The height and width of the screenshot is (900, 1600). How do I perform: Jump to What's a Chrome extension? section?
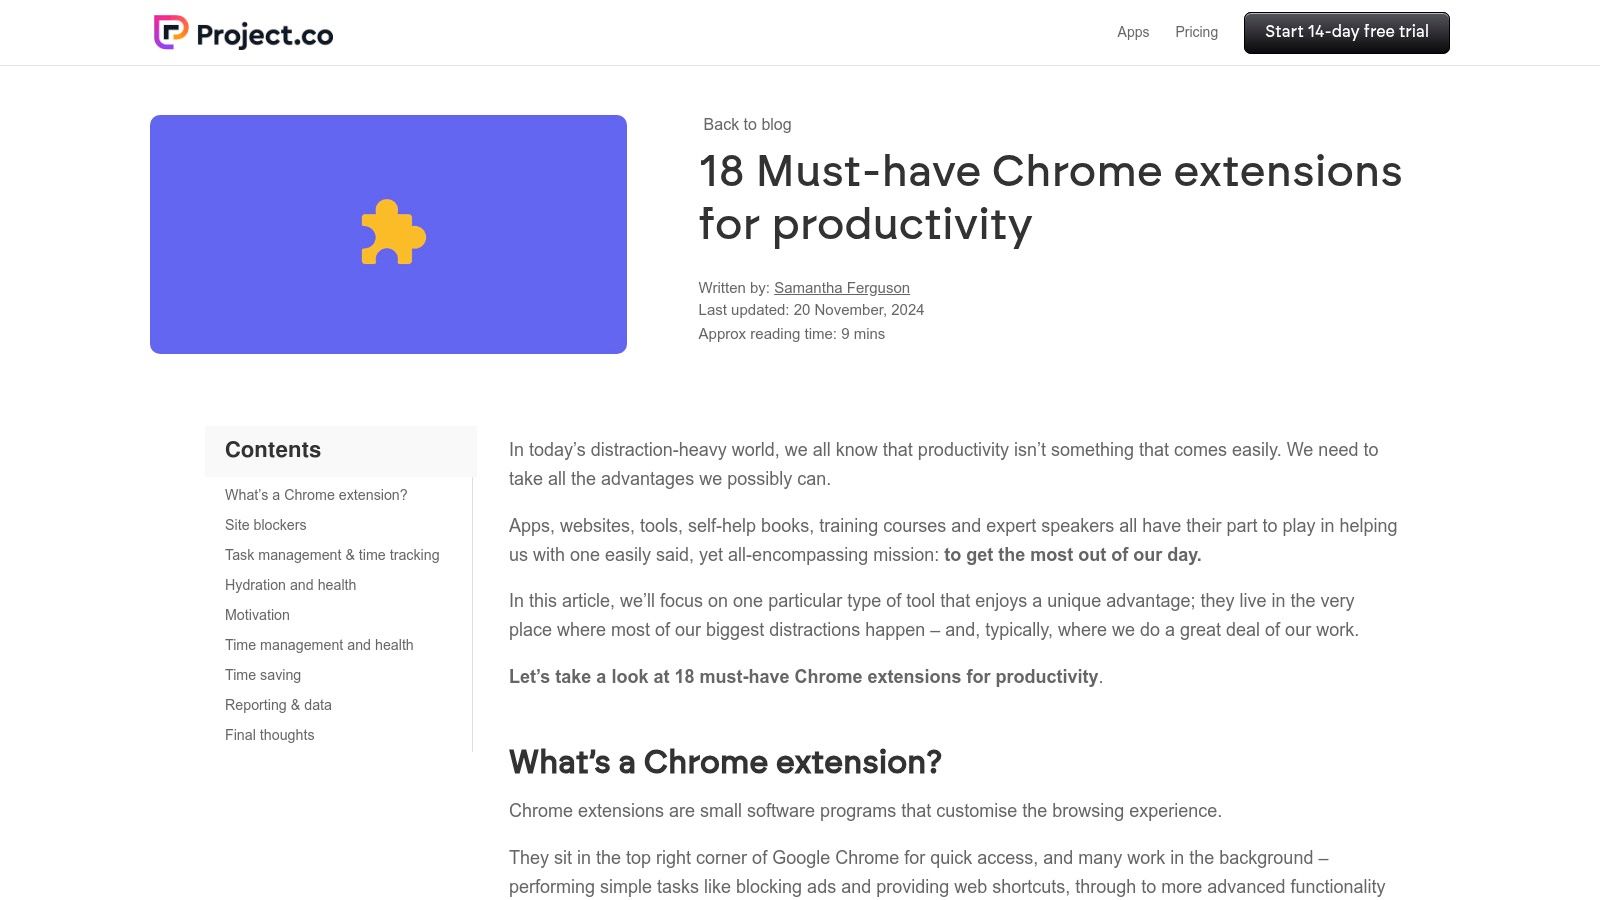(316, 495)
